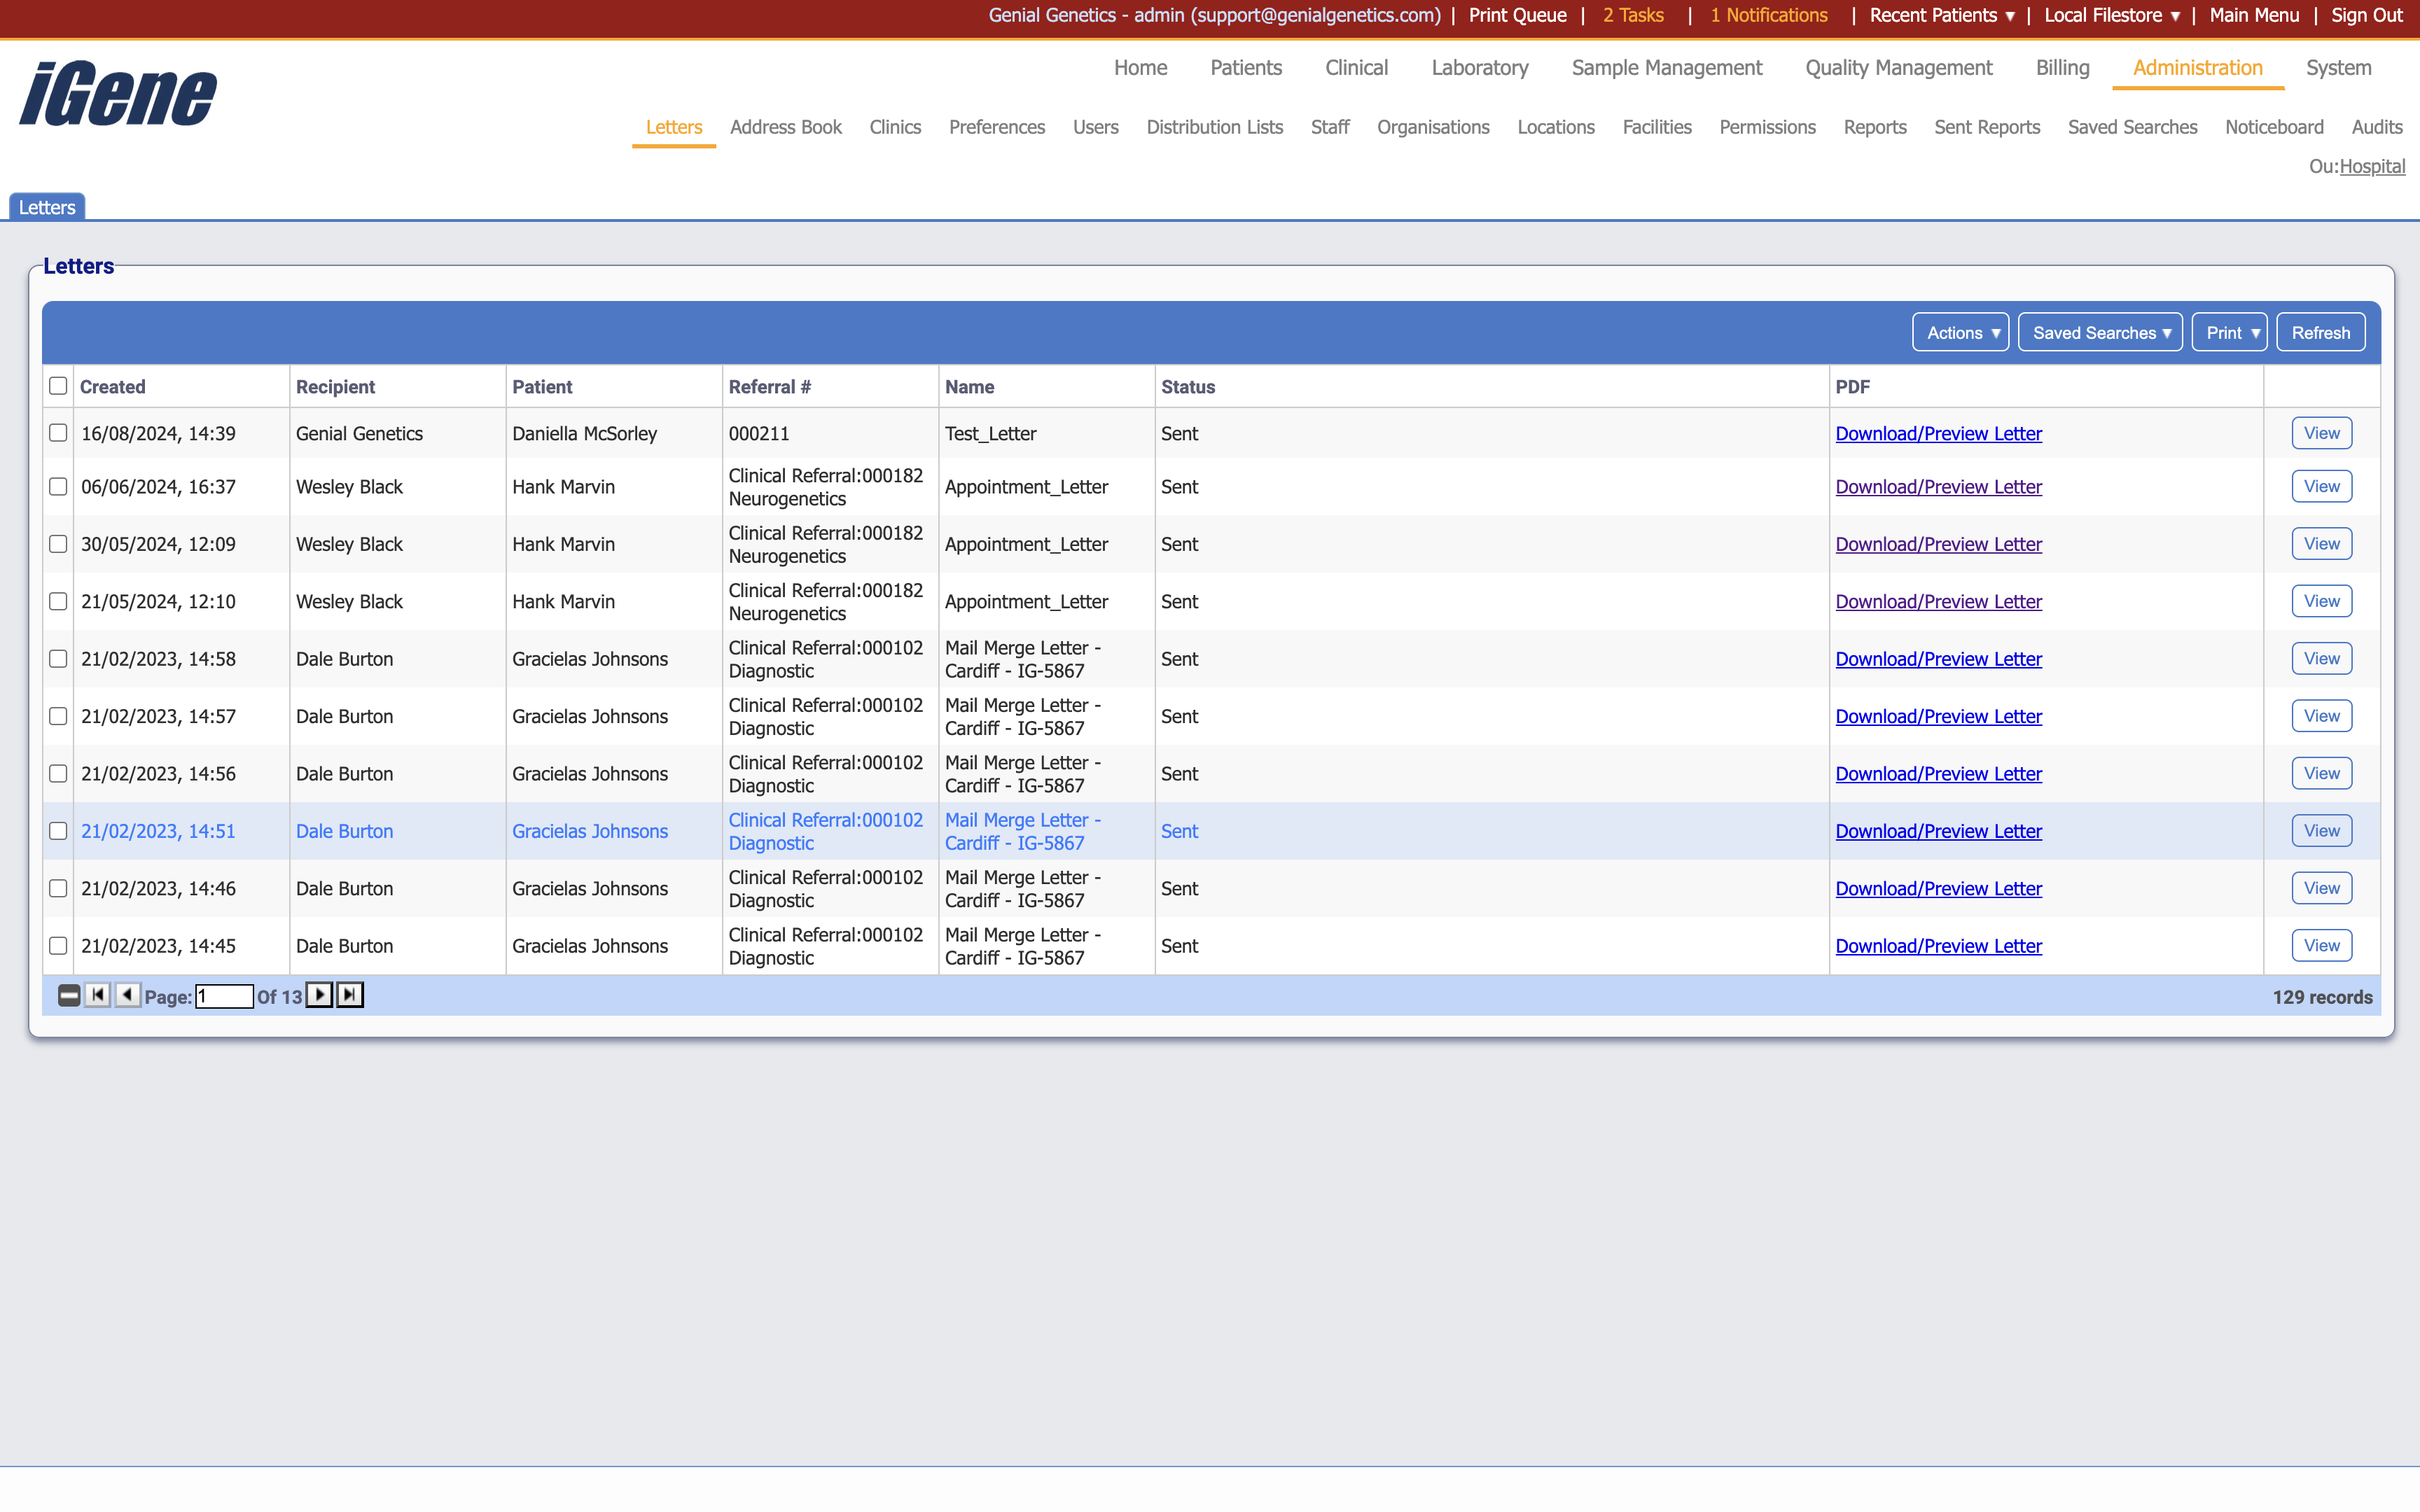The height and width of the screenshot is (1512, 2420).
Task: Open Recent Patients dropdown
Action: [1941, 15]
